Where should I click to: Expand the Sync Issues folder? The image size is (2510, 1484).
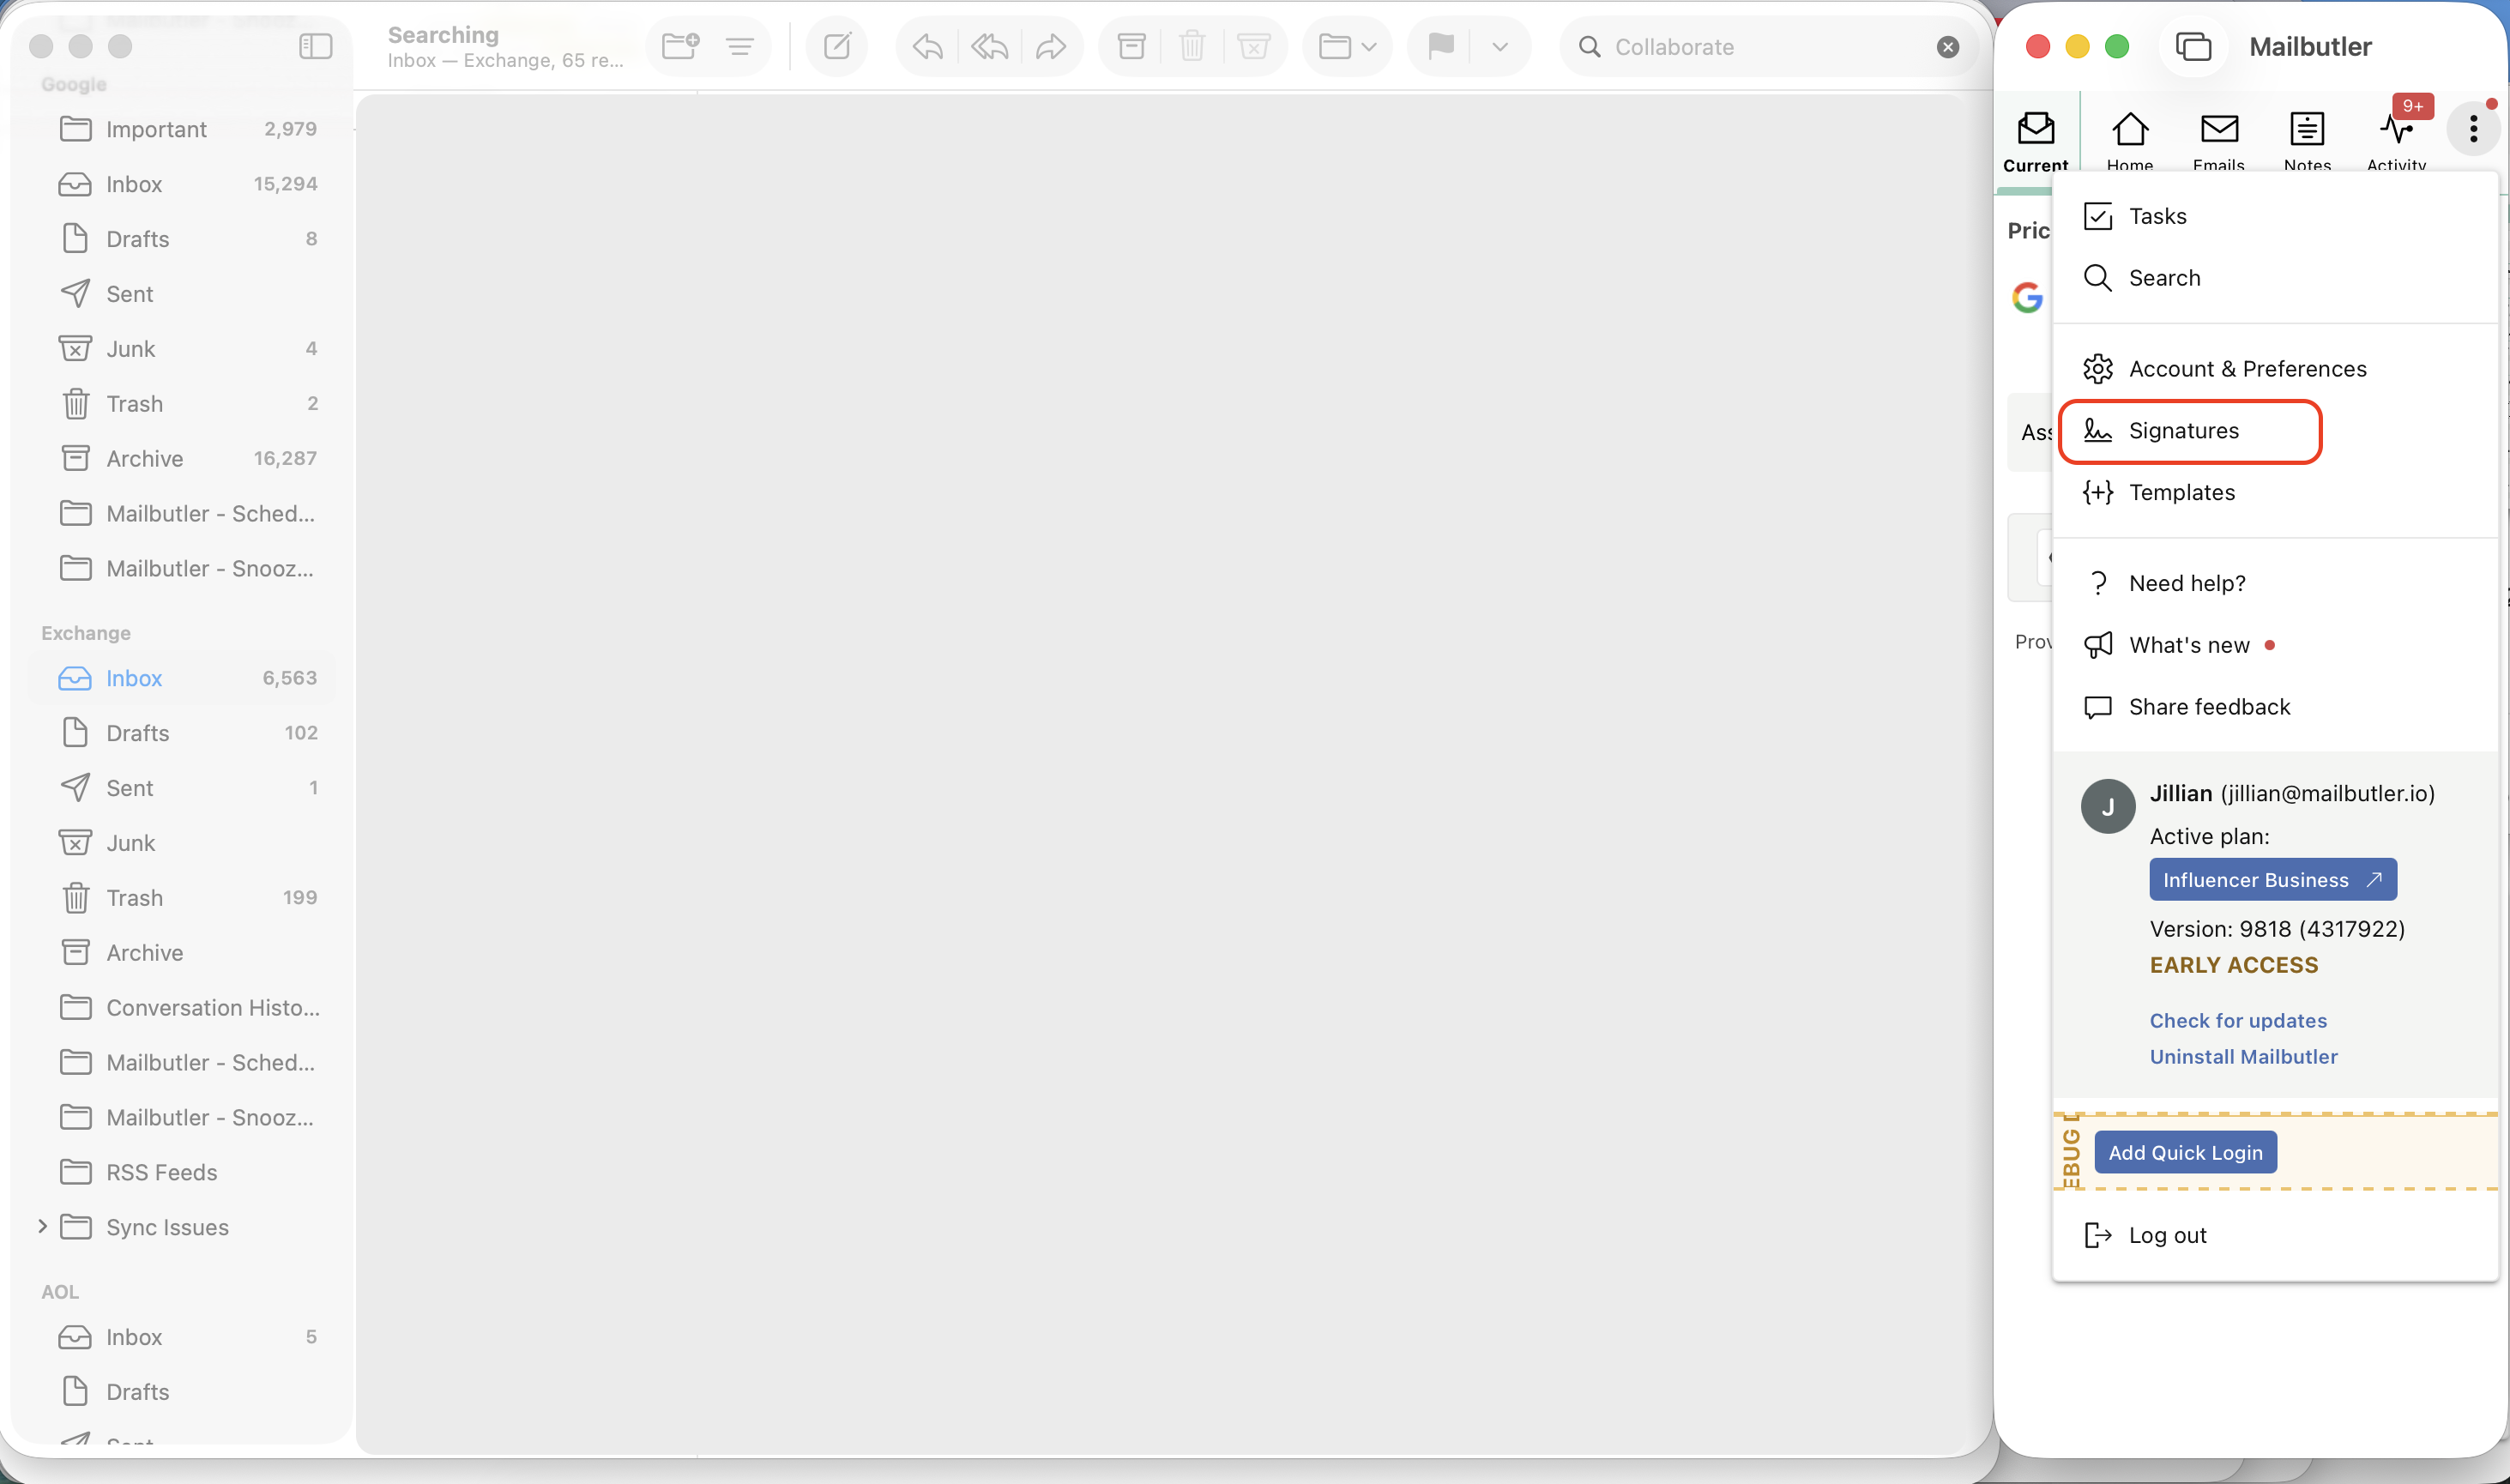click(x=42, y=1226)
